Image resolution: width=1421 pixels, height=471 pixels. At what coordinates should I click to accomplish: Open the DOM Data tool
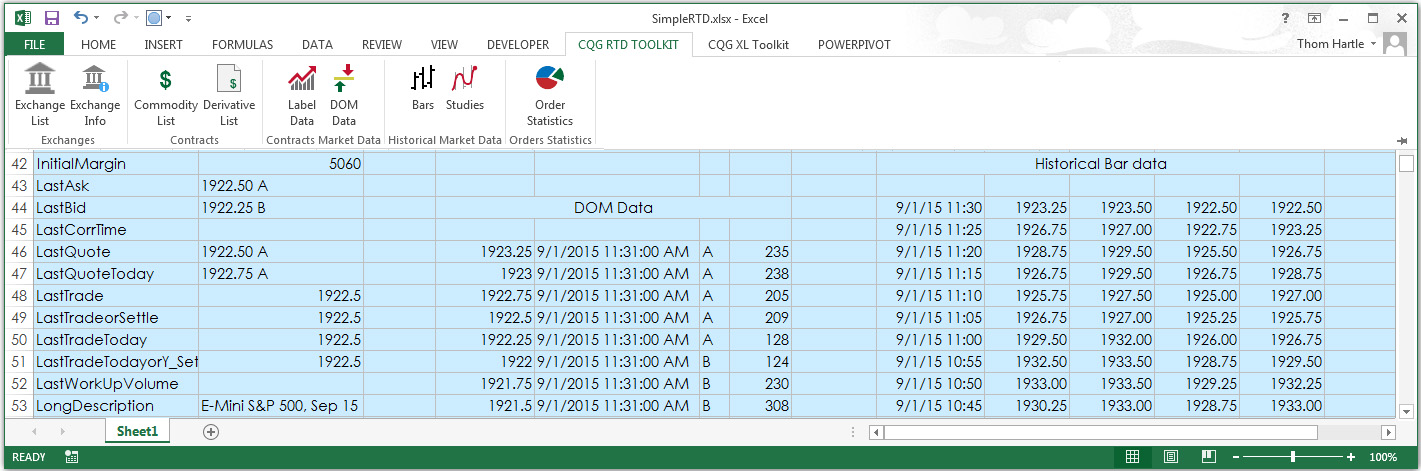(x=344, y=96)
